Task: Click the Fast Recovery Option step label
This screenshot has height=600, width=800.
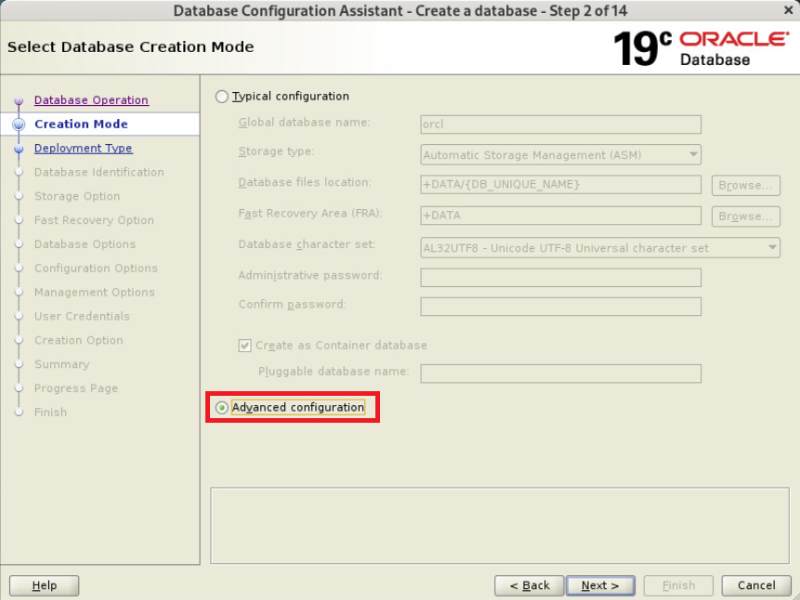Action: pos(94,220)
